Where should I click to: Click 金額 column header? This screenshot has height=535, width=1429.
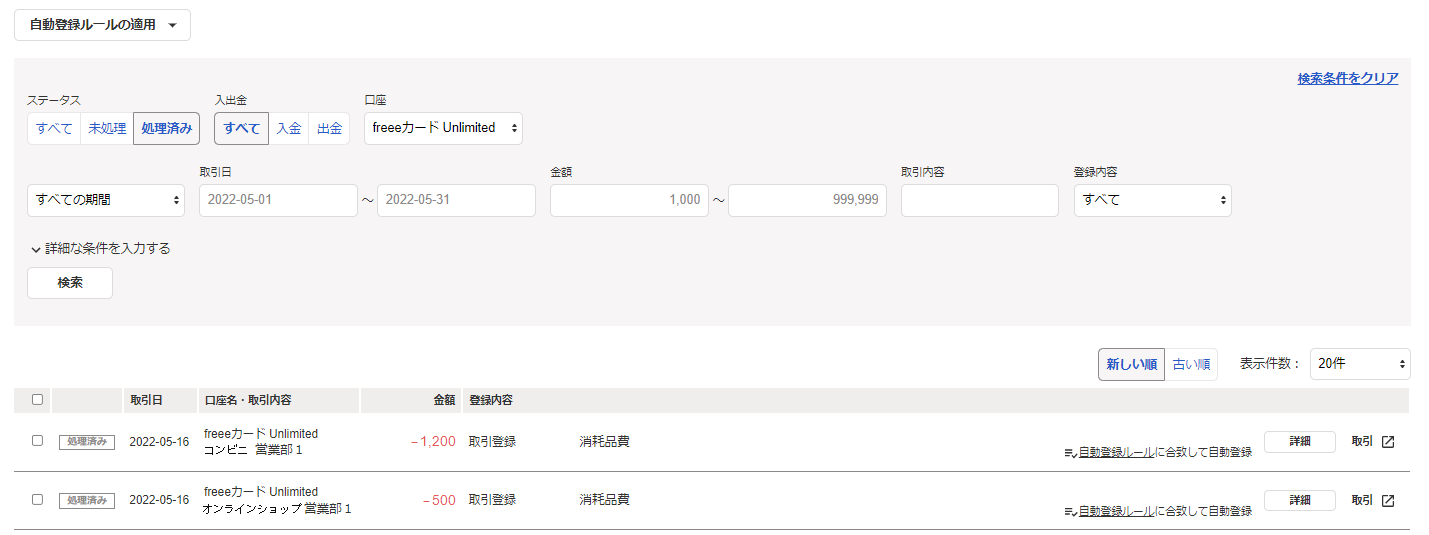pos(444,400)
